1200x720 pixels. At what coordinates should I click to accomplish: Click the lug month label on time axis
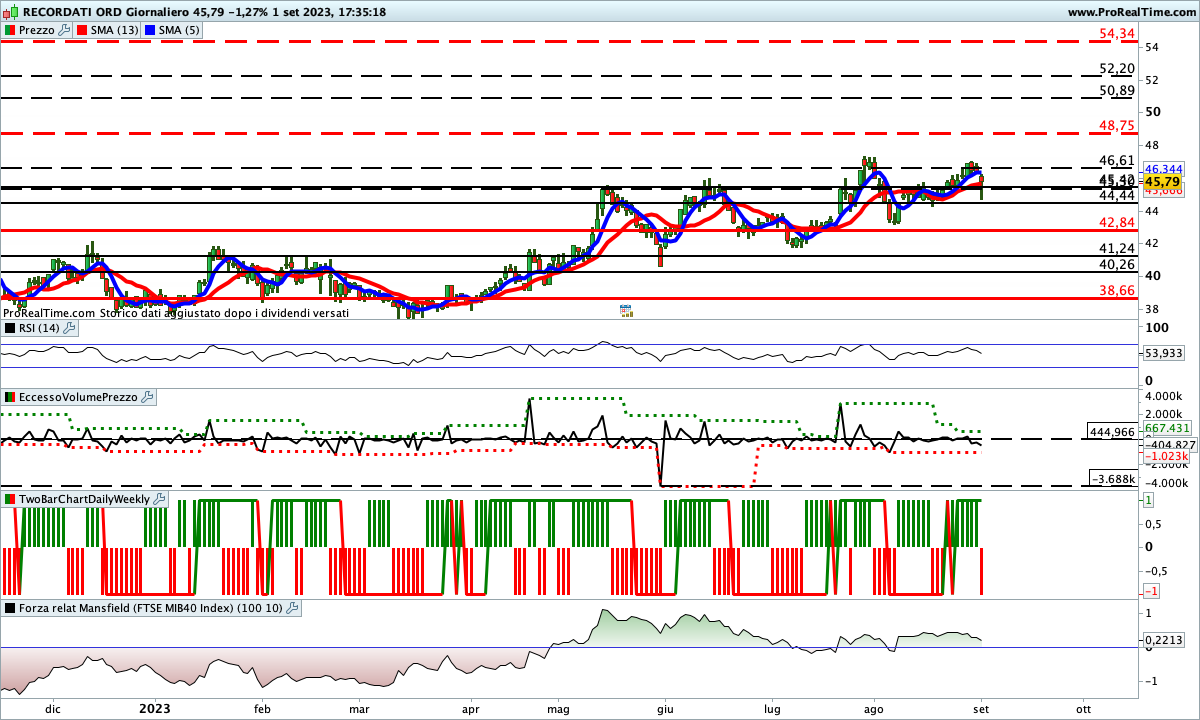[770, 708]
